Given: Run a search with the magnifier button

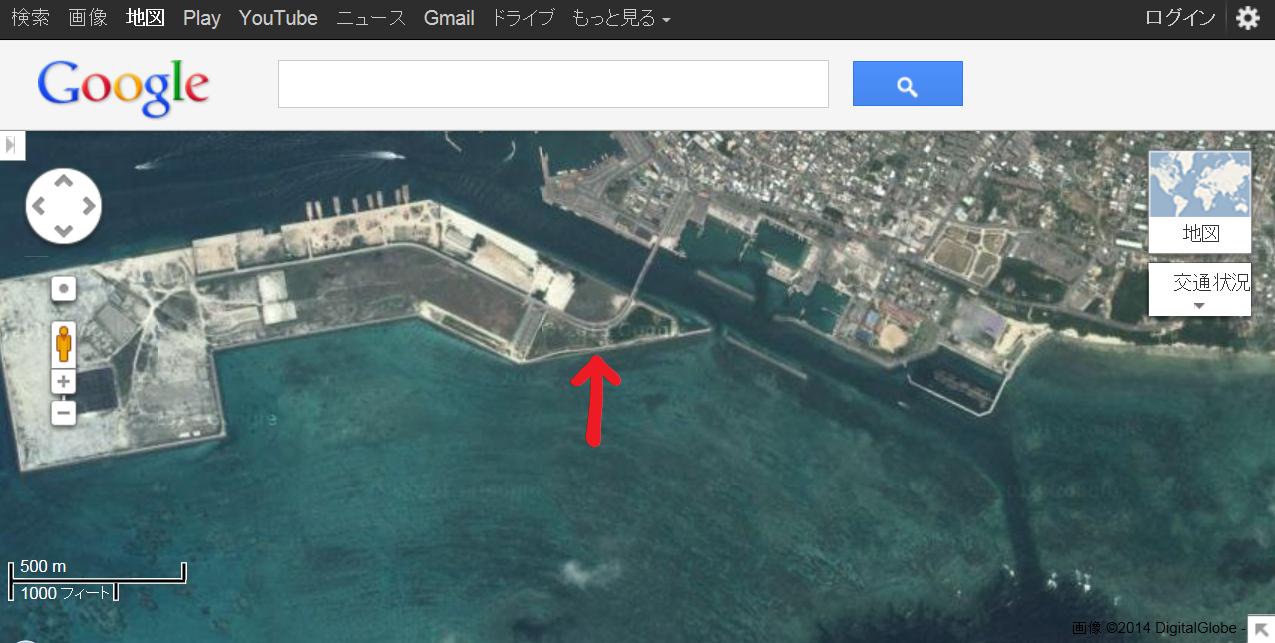Looking at the screenshot, I should coord(906,83).
